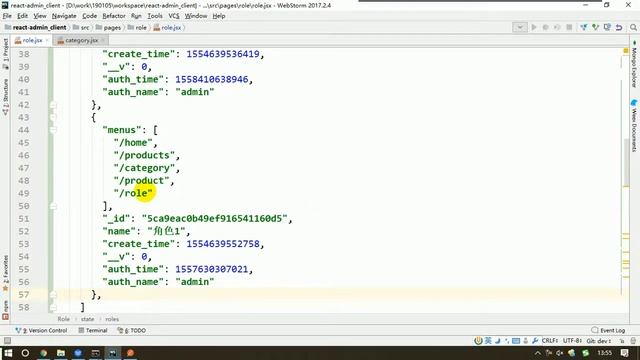The width and height of the screenshot is (640, 360).
Task: Collapse the menus array at line 44
Action: click(53, 130)
